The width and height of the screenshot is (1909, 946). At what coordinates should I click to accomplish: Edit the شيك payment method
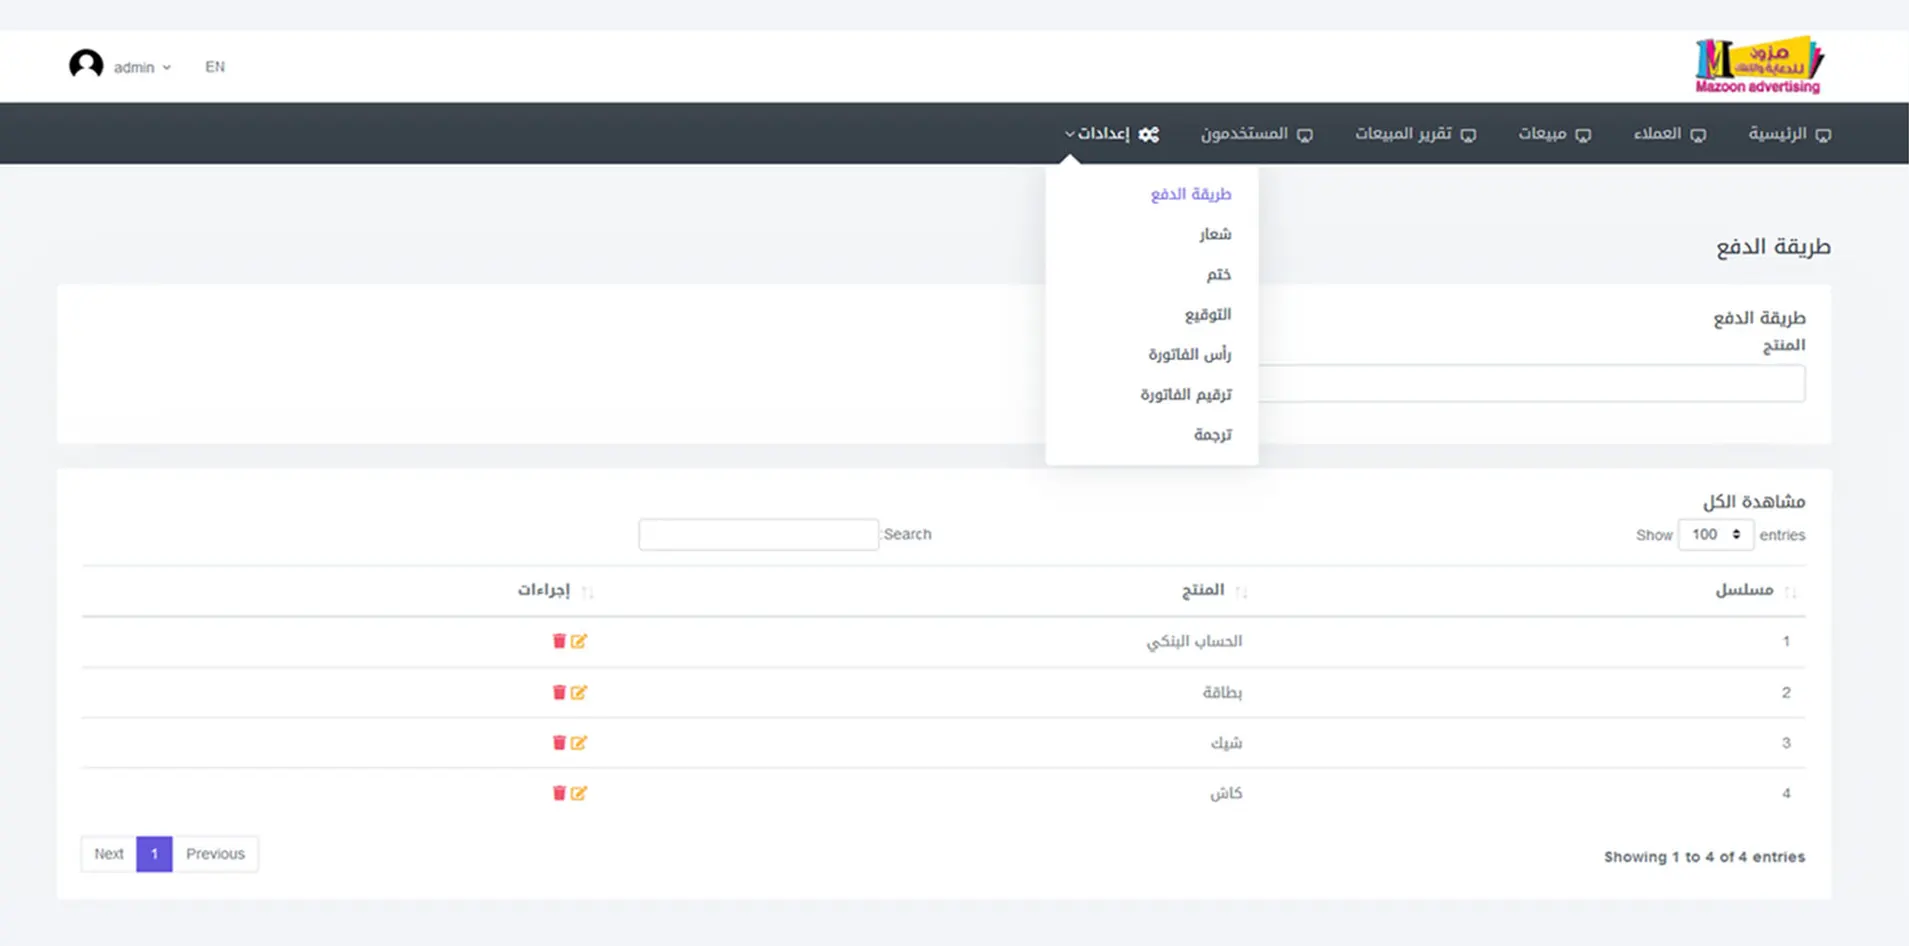coord(579,743)
